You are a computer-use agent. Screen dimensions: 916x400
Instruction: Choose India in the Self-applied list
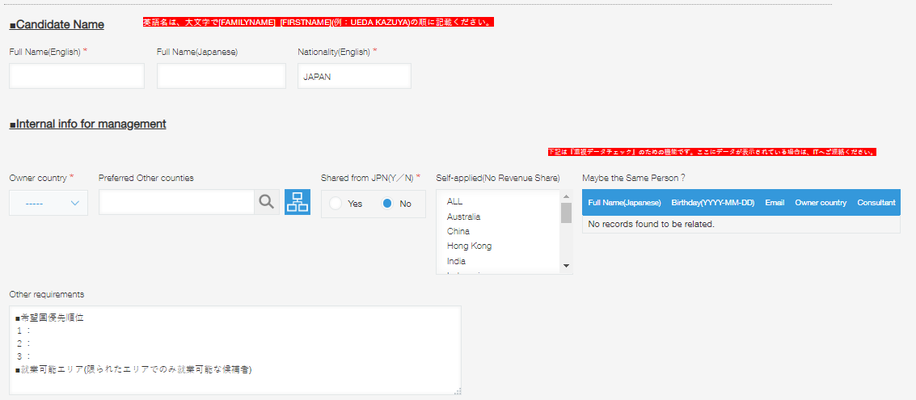(456, 261)
